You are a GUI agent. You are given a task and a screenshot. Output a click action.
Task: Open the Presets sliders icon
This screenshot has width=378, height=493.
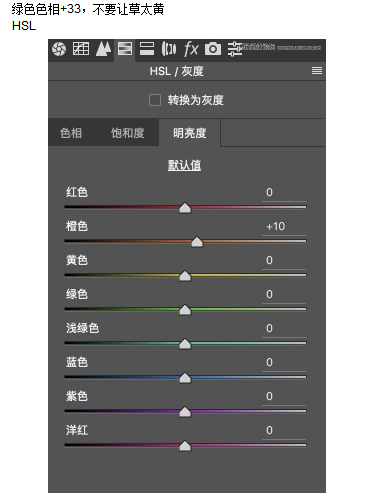coord(235,49)
